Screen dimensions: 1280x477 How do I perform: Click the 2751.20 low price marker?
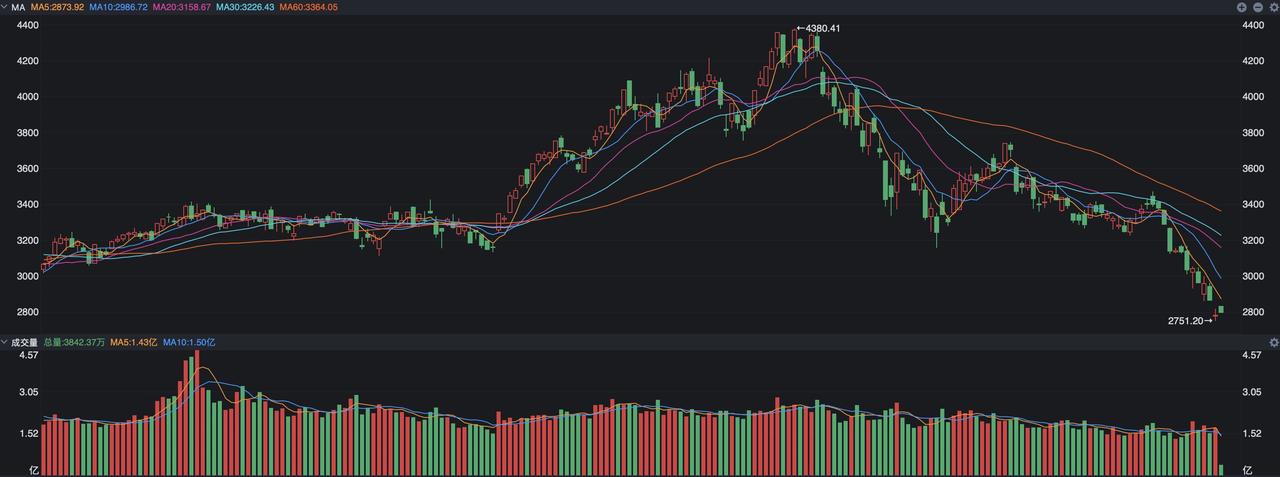(1190, 321)
